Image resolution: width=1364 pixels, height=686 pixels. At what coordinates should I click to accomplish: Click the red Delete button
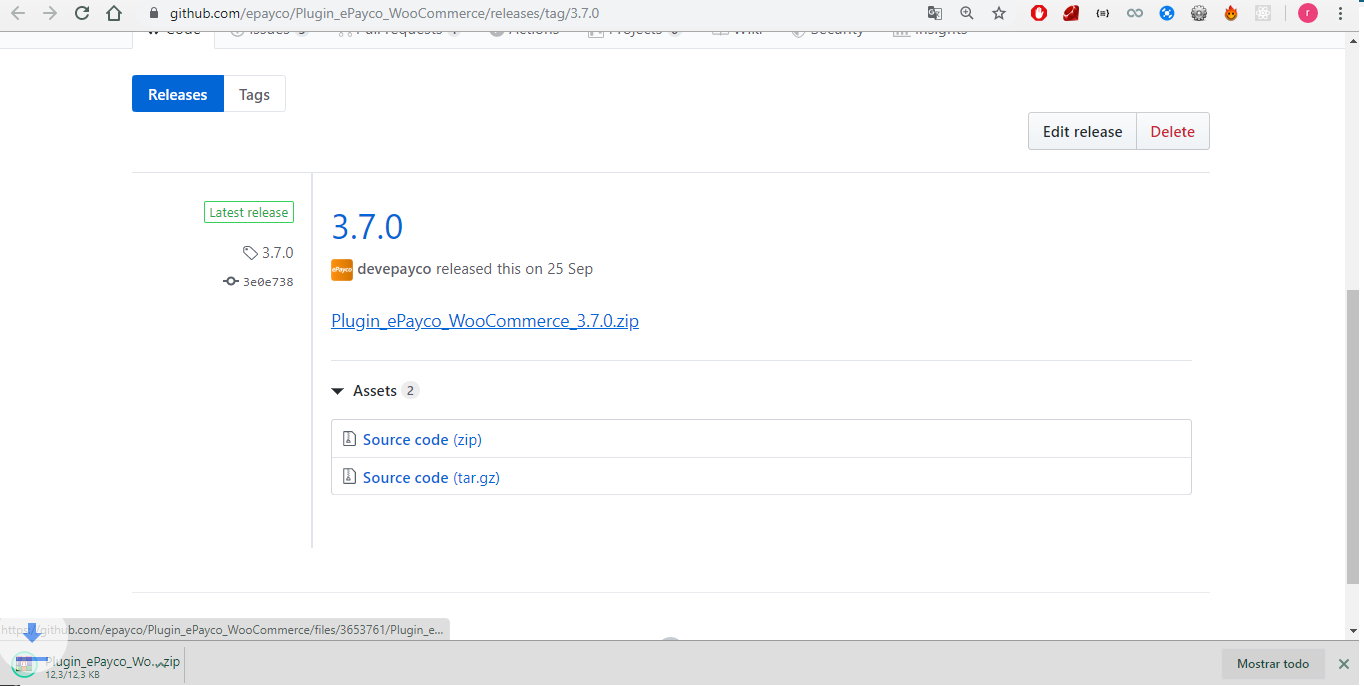[x=1172, y=131]
